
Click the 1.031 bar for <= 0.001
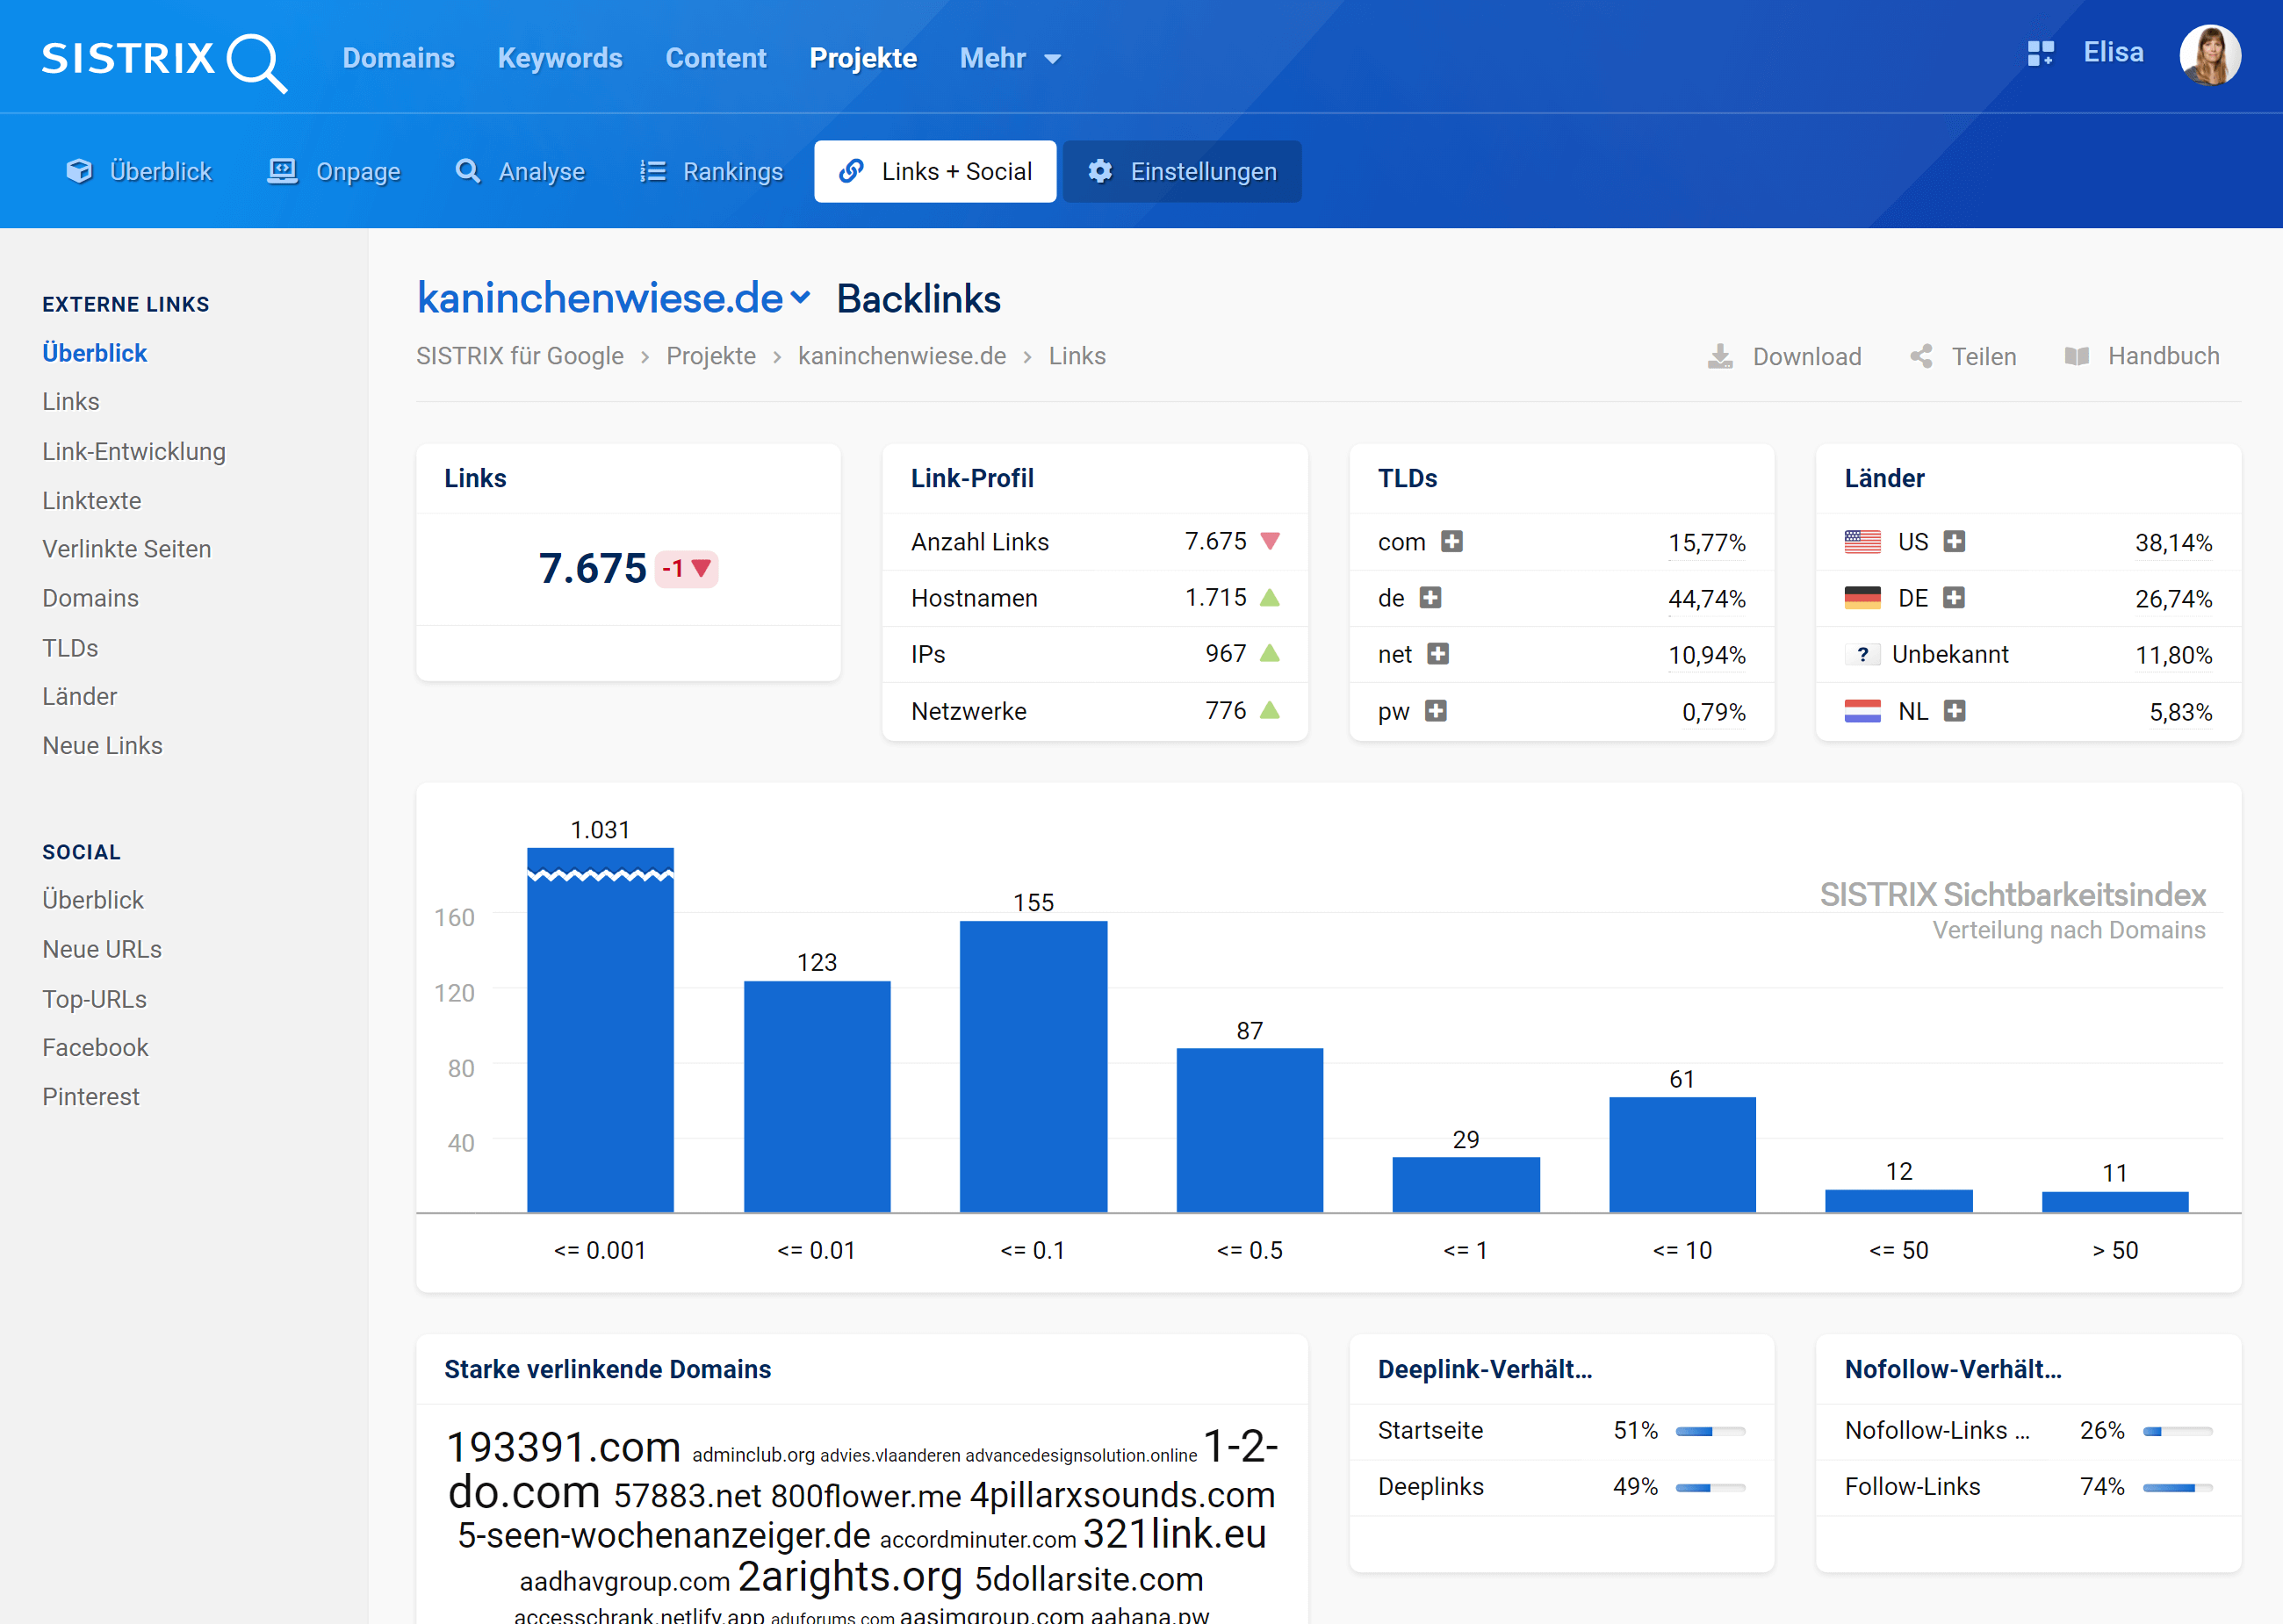click(x=600, y=1030)
